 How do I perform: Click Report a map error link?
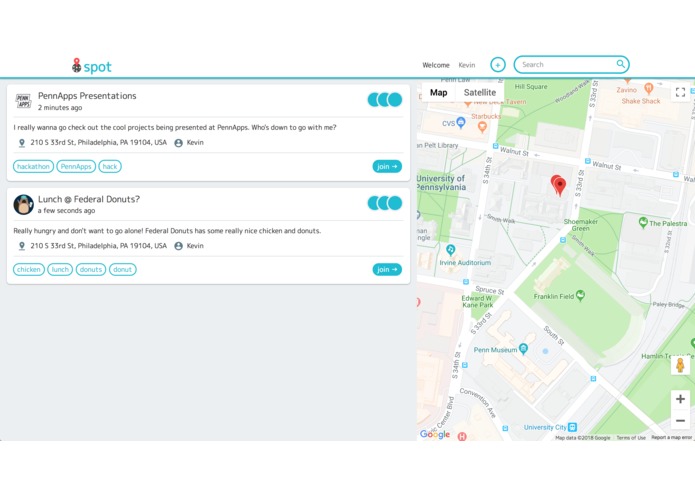pyautogui.click(x=672, y=438)
